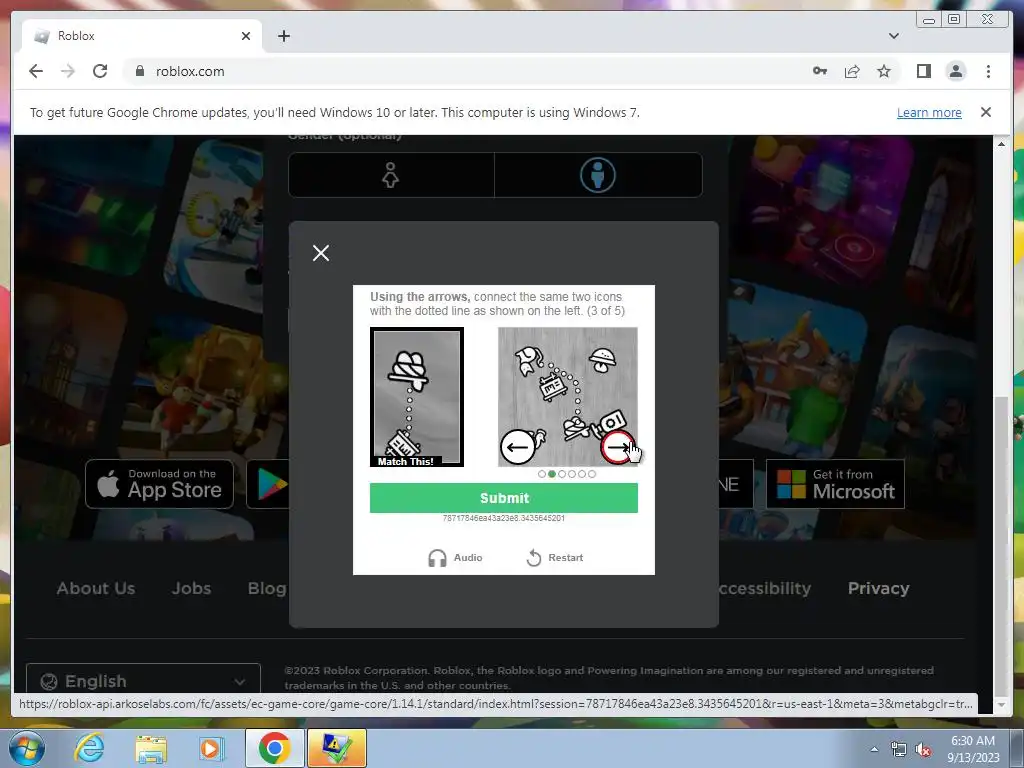Open the muted volume tray icon
This screenshot has width=1024, height=768.
coord(923,750)
